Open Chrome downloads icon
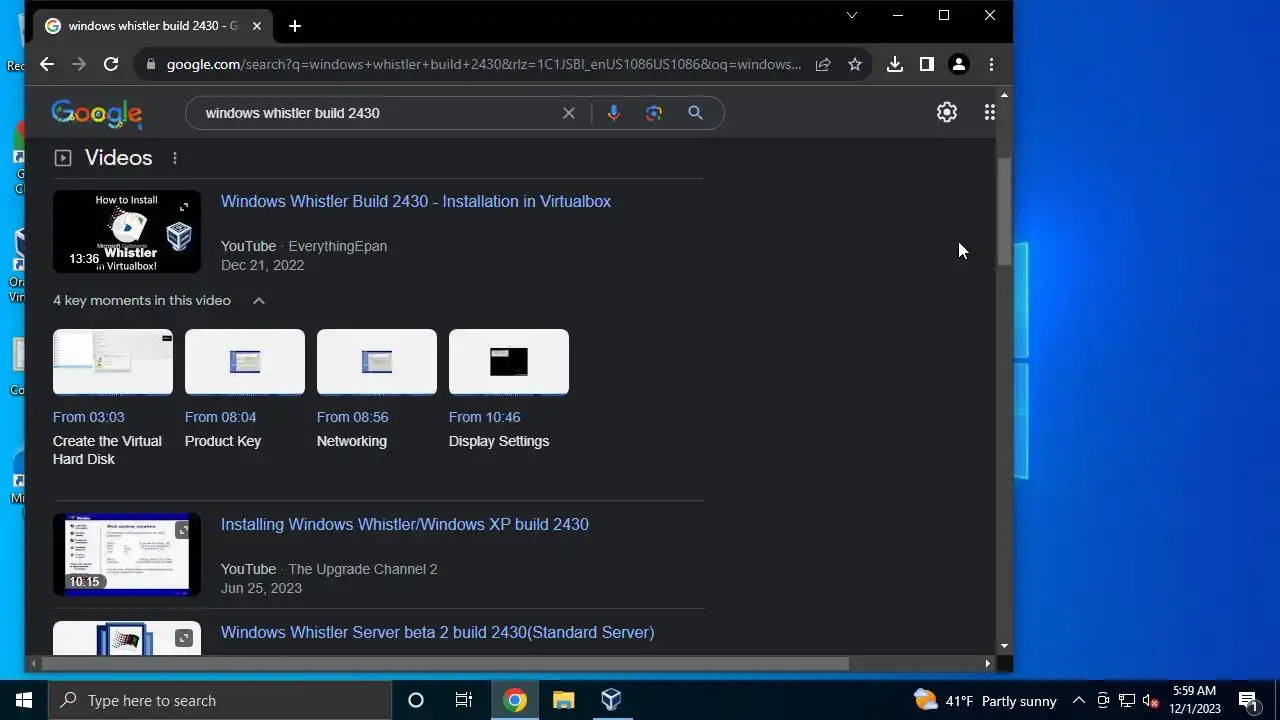Image resolution: width=1280 pixels, height=720 pixels. pyautogui.click(x=895, y=64)
